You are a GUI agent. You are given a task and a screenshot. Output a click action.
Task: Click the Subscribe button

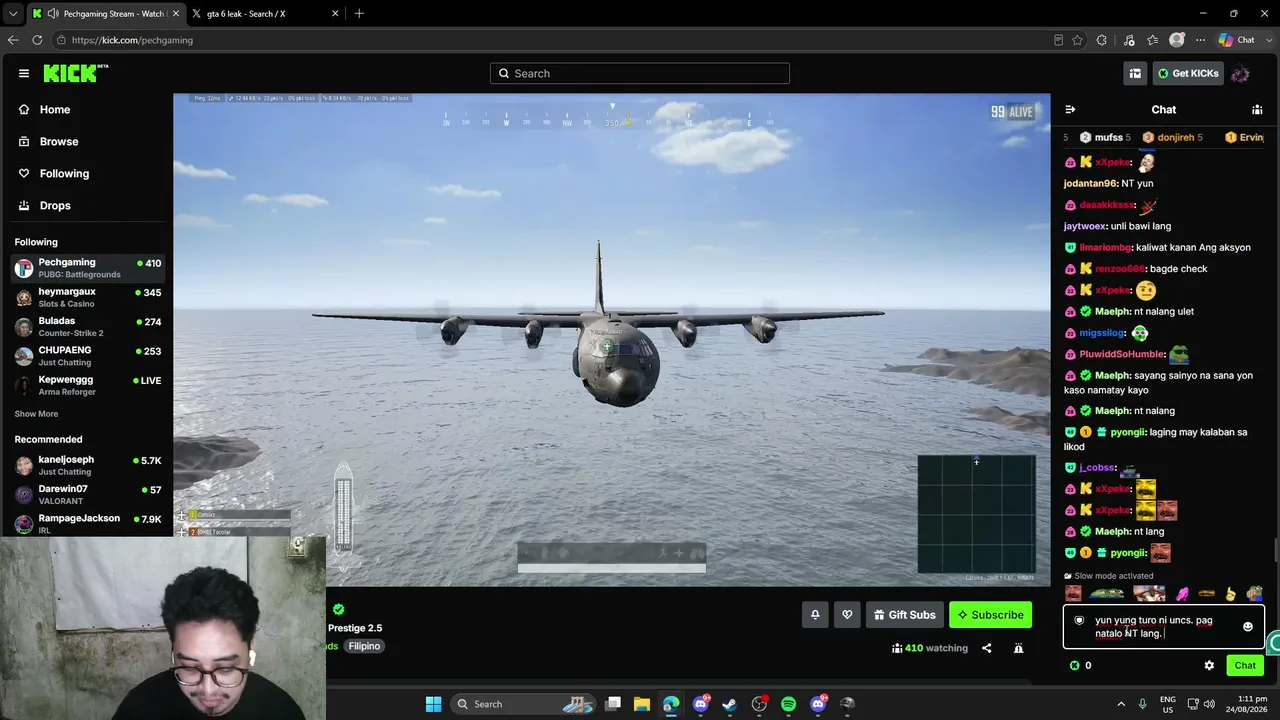pyautogui.click(x=990, y=615)
